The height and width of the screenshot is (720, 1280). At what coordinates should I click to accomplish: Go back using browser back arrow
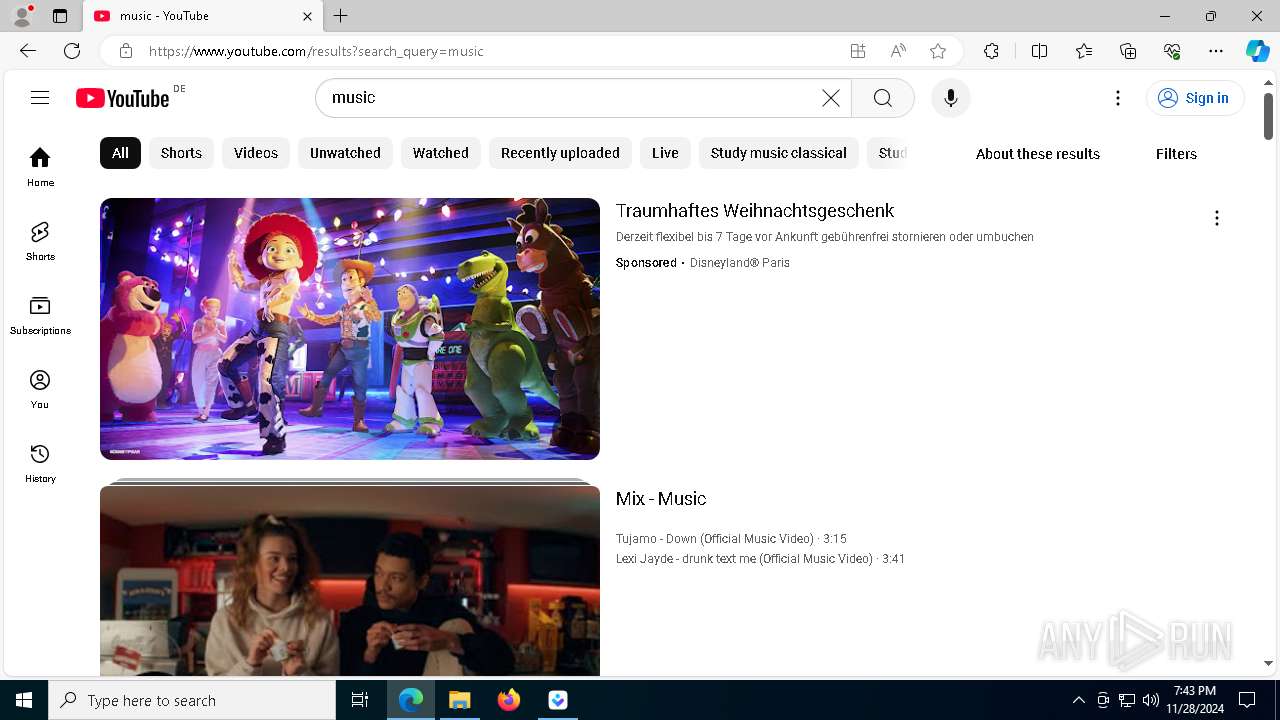pos(28,51)
